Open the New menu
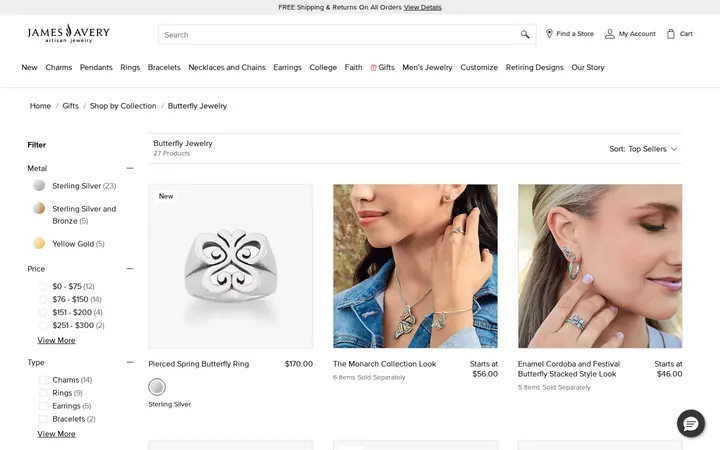This screenshot has width=720, height=450. tap(29, 67)
